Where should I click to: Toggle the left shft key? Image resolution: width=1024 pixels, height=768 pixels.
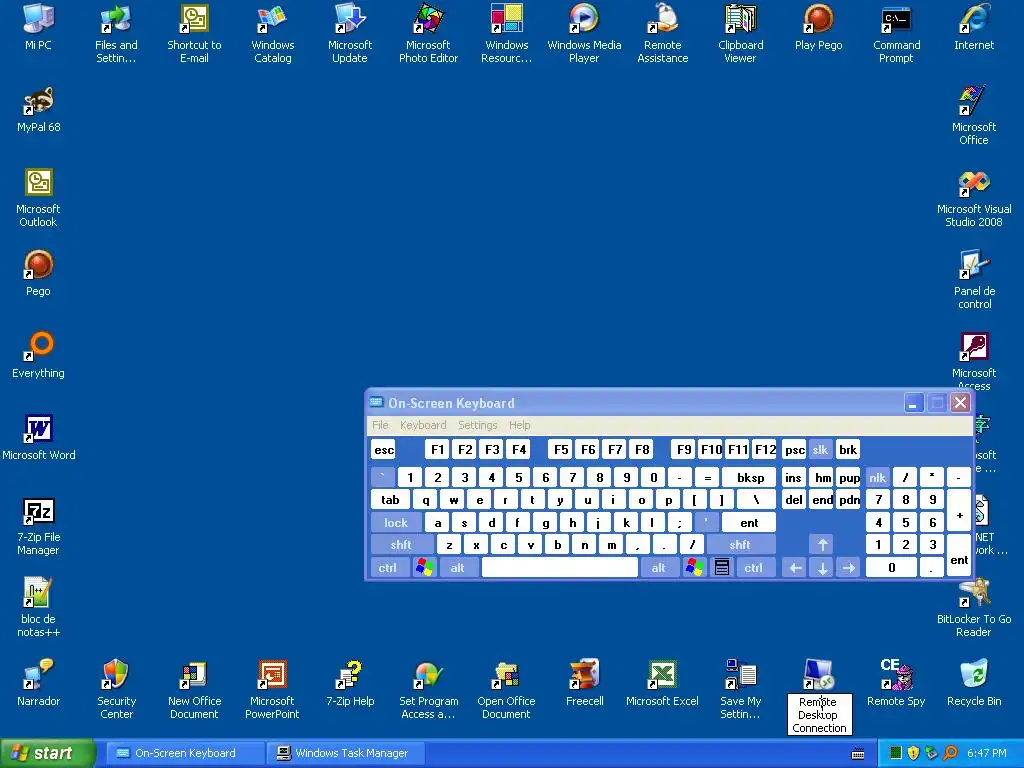401,545
